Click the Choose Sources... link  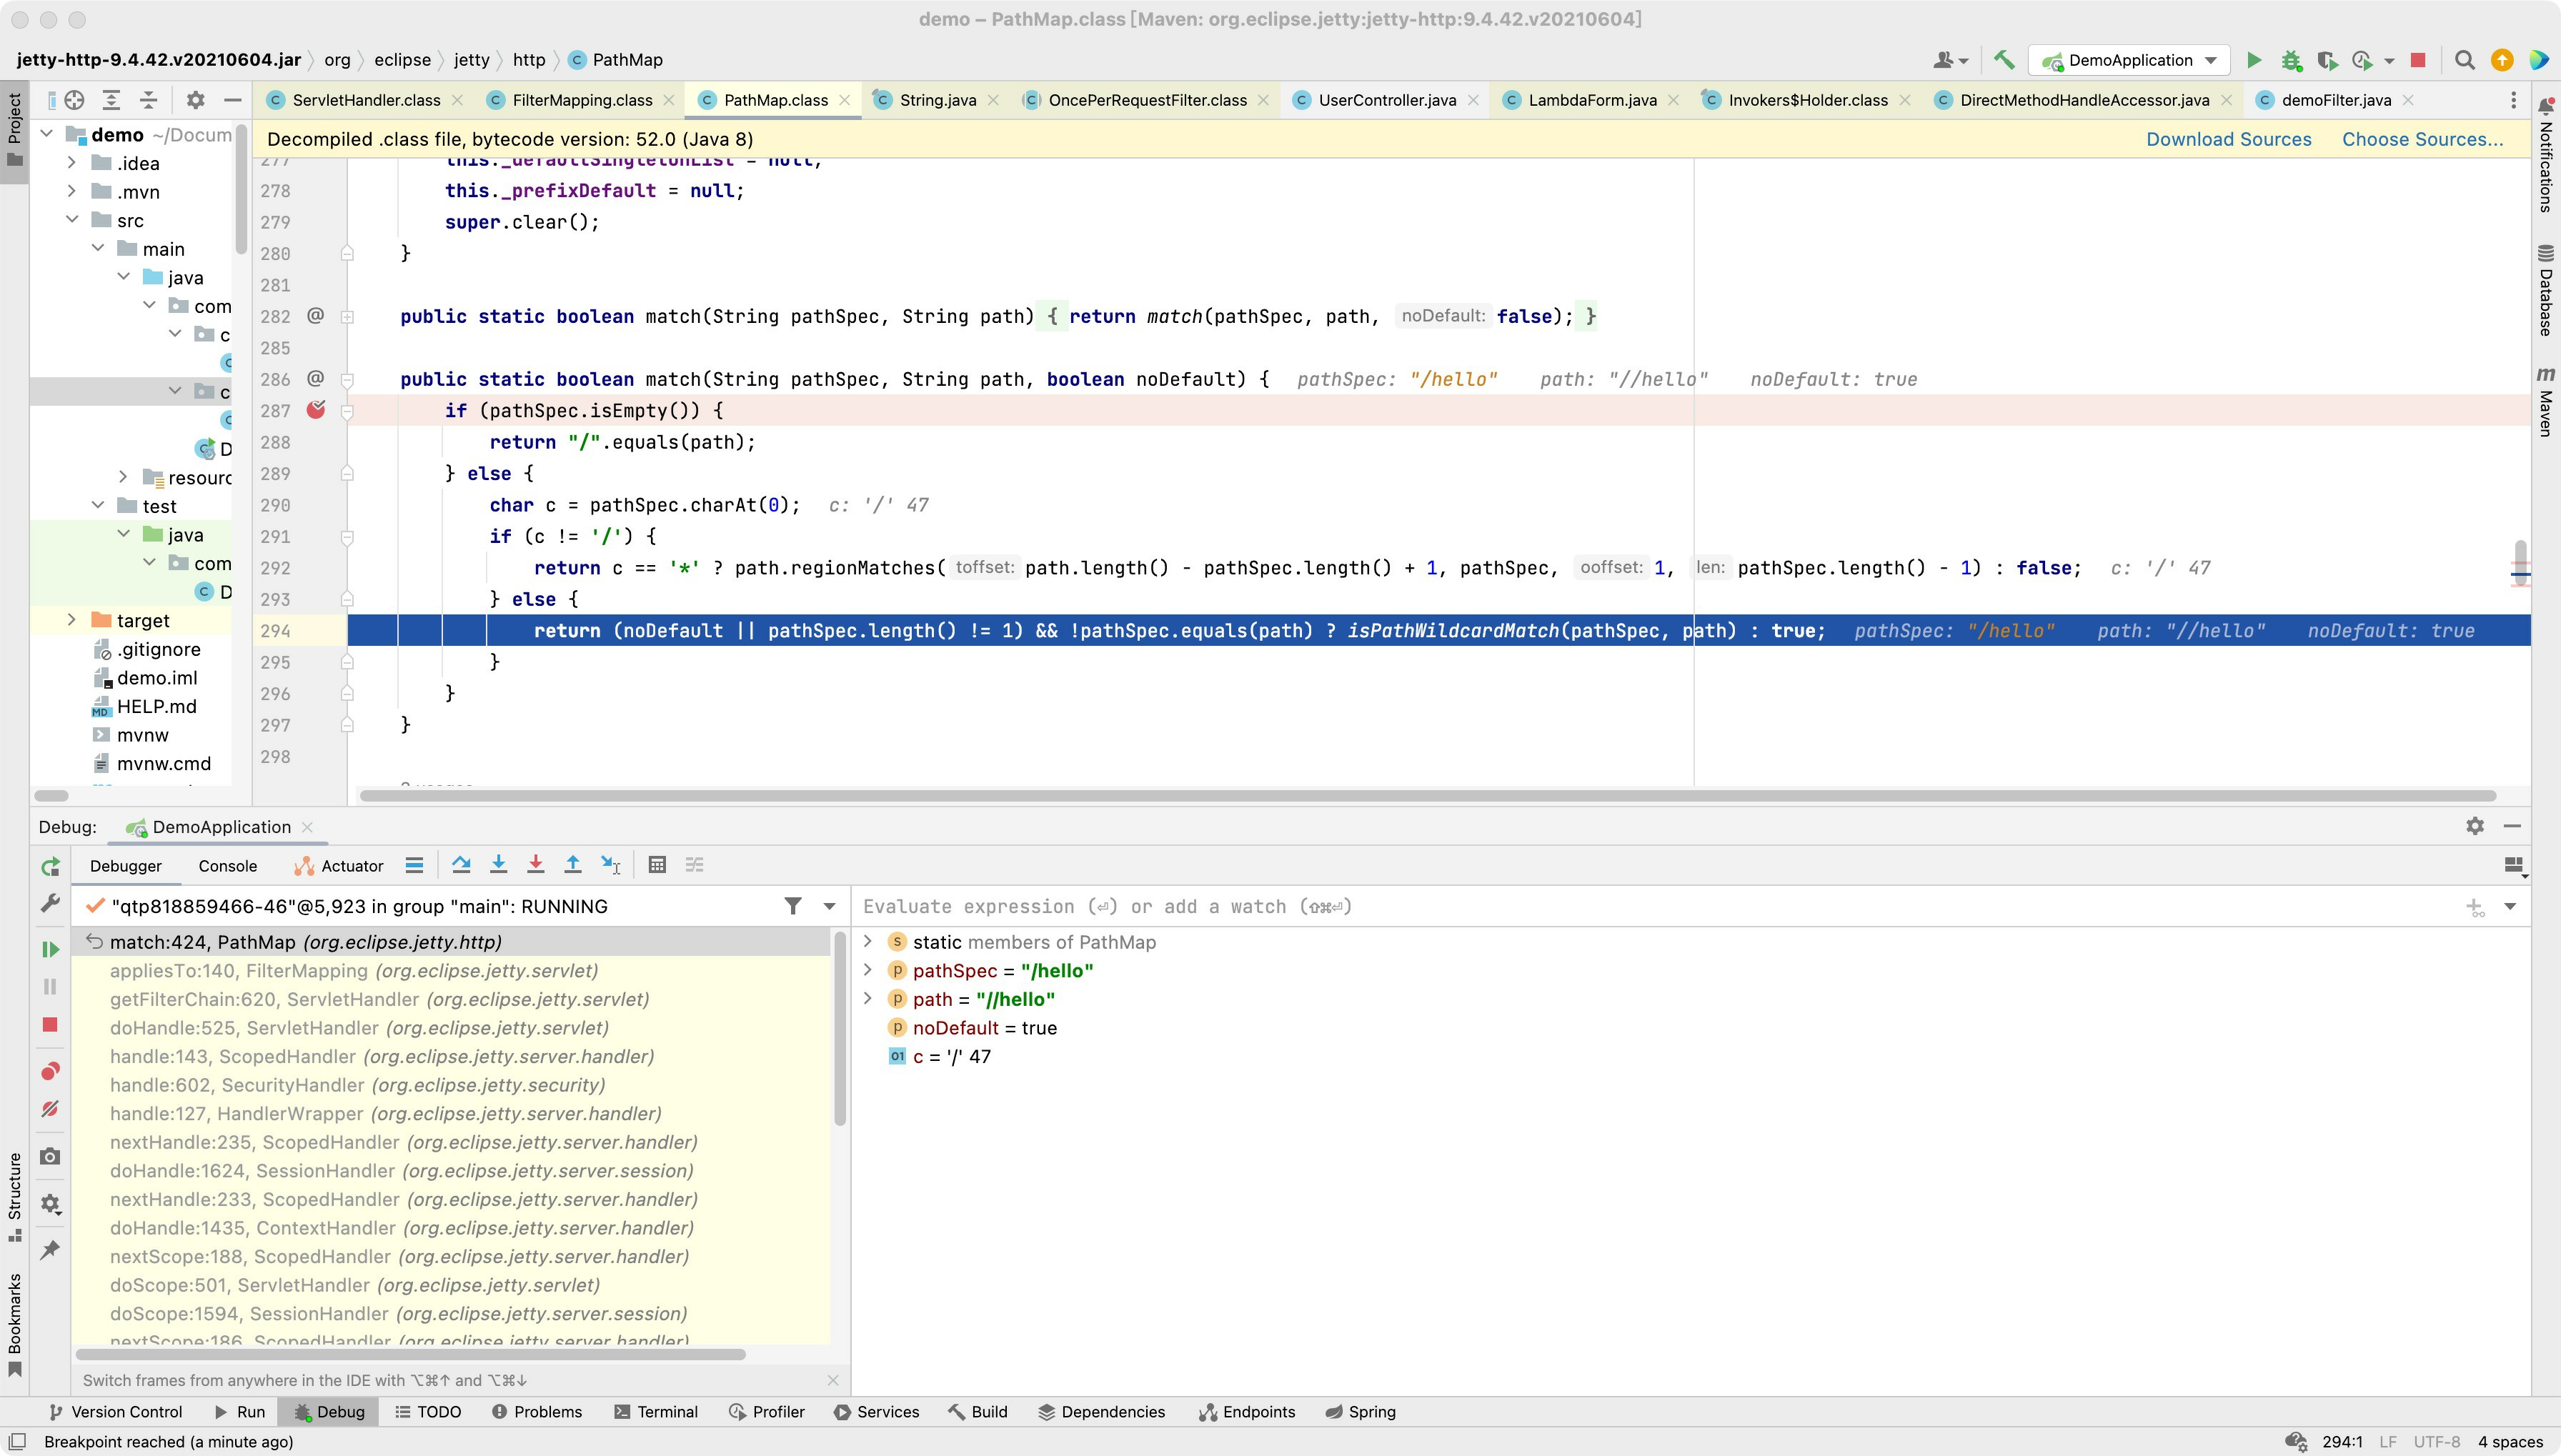tap(2422, 139)
